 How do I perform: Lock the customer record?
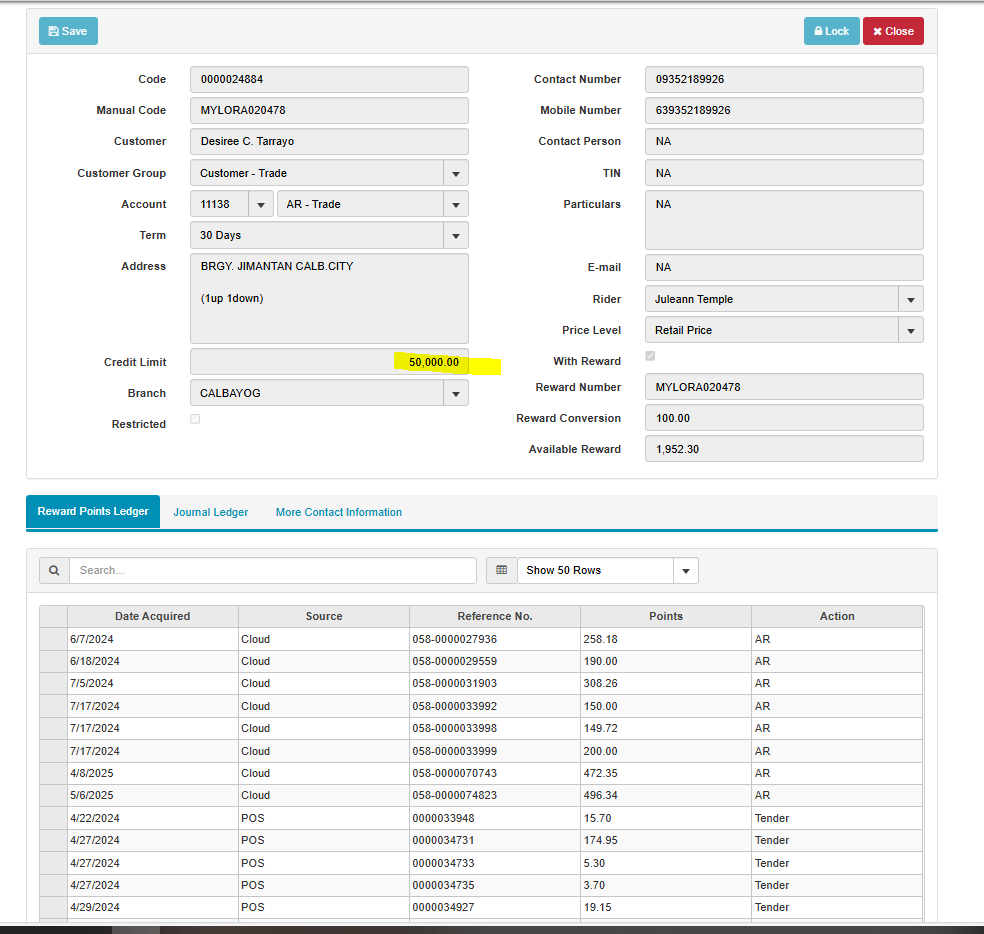coord(831,31)
